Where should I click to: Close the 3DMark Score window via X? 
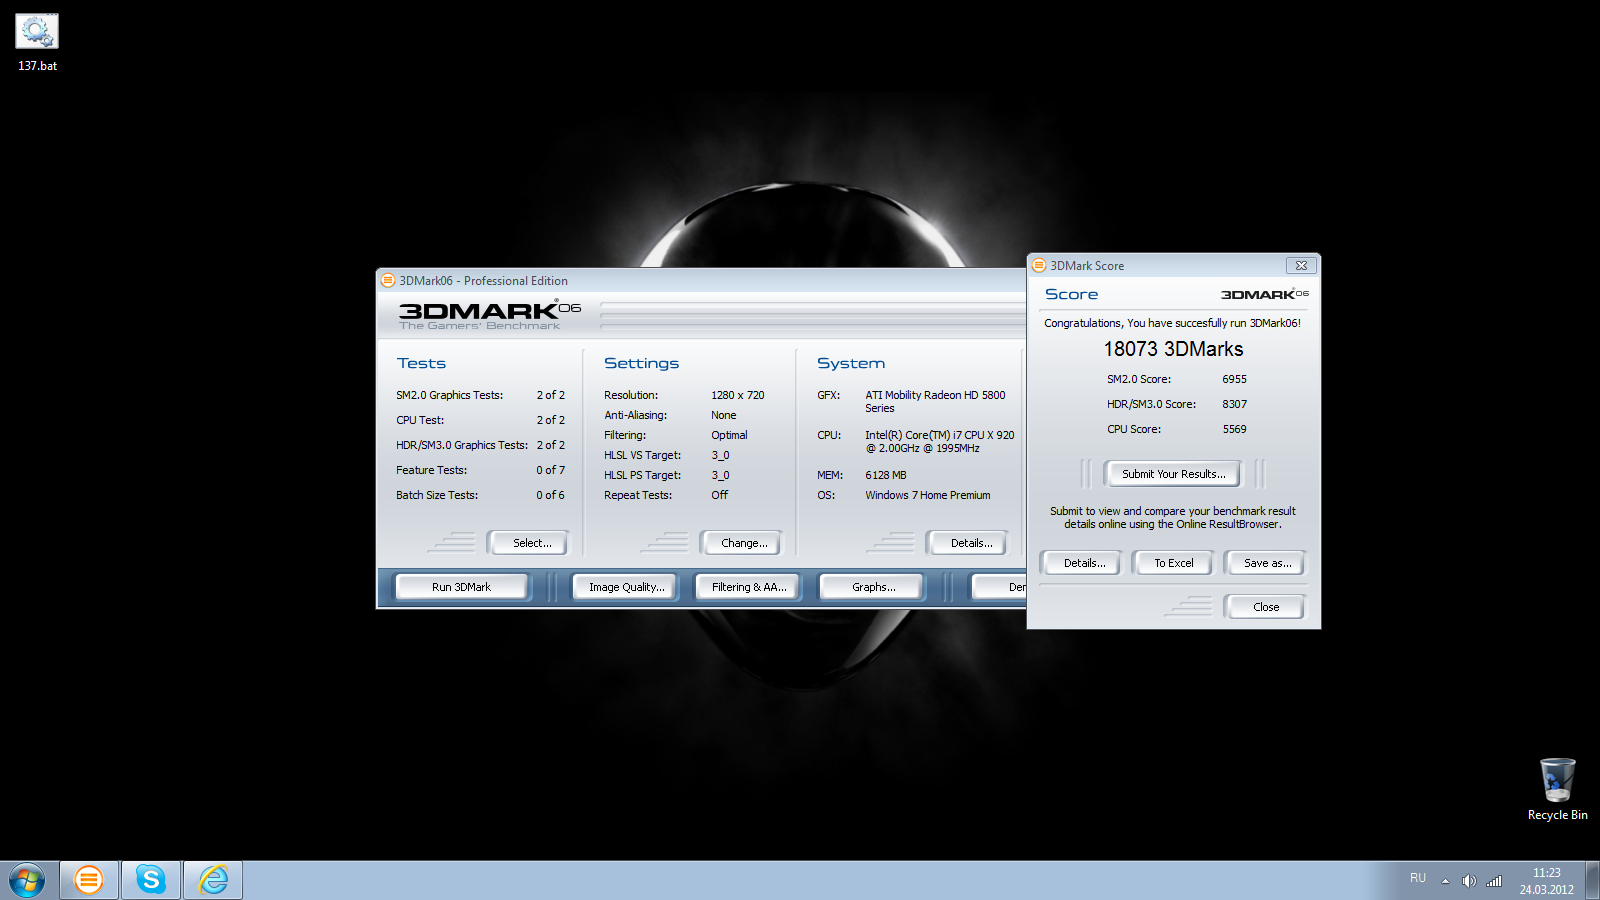click(x=1301, y=265)
